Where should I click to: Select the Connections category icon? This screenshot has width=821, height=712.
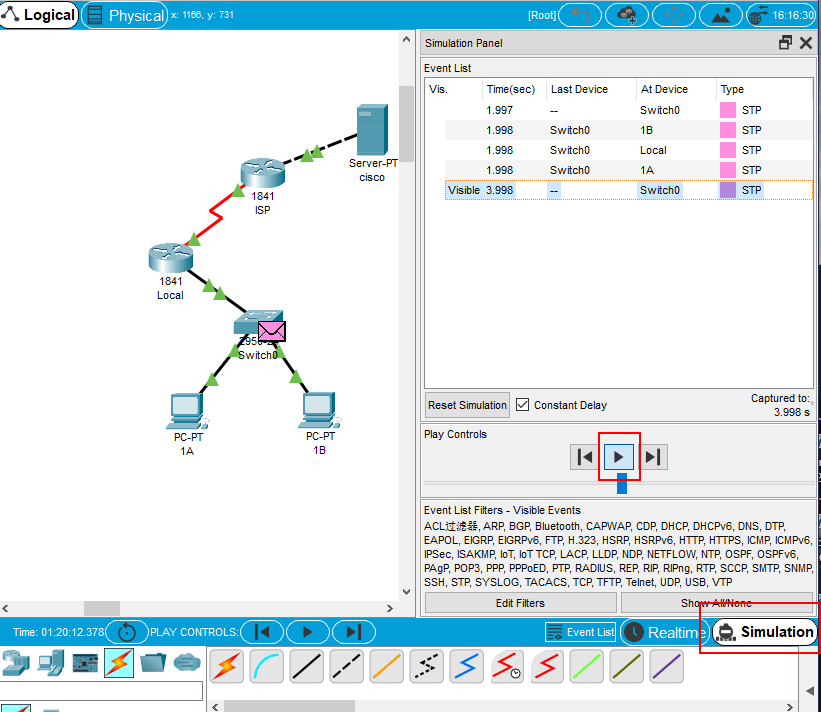[120, 662]
